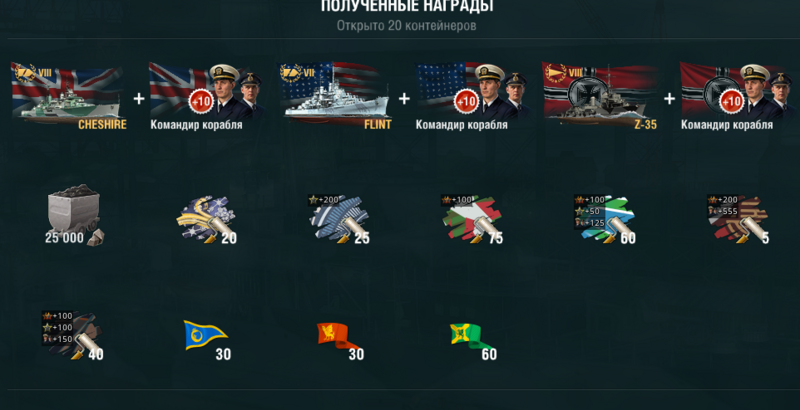Click the dark camouflage with 40
The width and height of the screenshot is (800, 410).
click(73, 336)
